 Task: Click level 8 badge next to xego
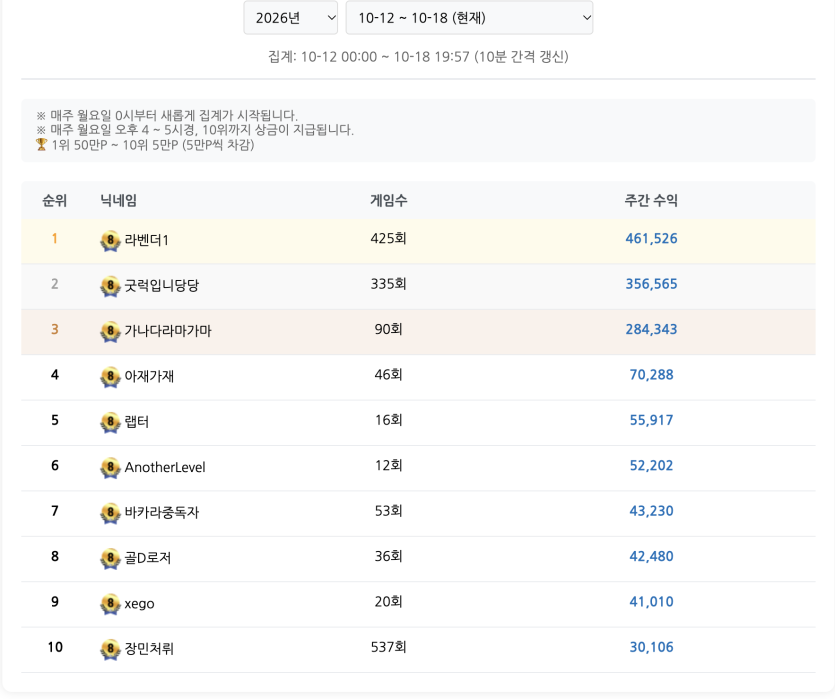pyautogui.click(x=110, y=604)
